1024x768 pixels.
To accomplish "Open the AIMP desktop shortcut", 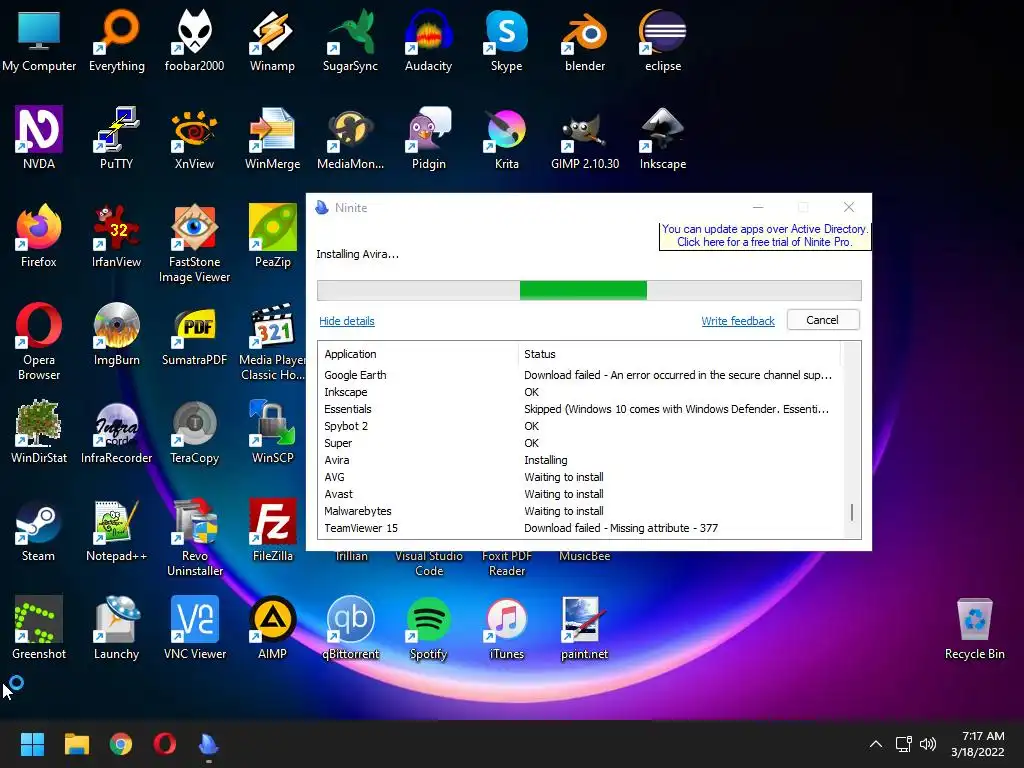I will coord(272,627).
